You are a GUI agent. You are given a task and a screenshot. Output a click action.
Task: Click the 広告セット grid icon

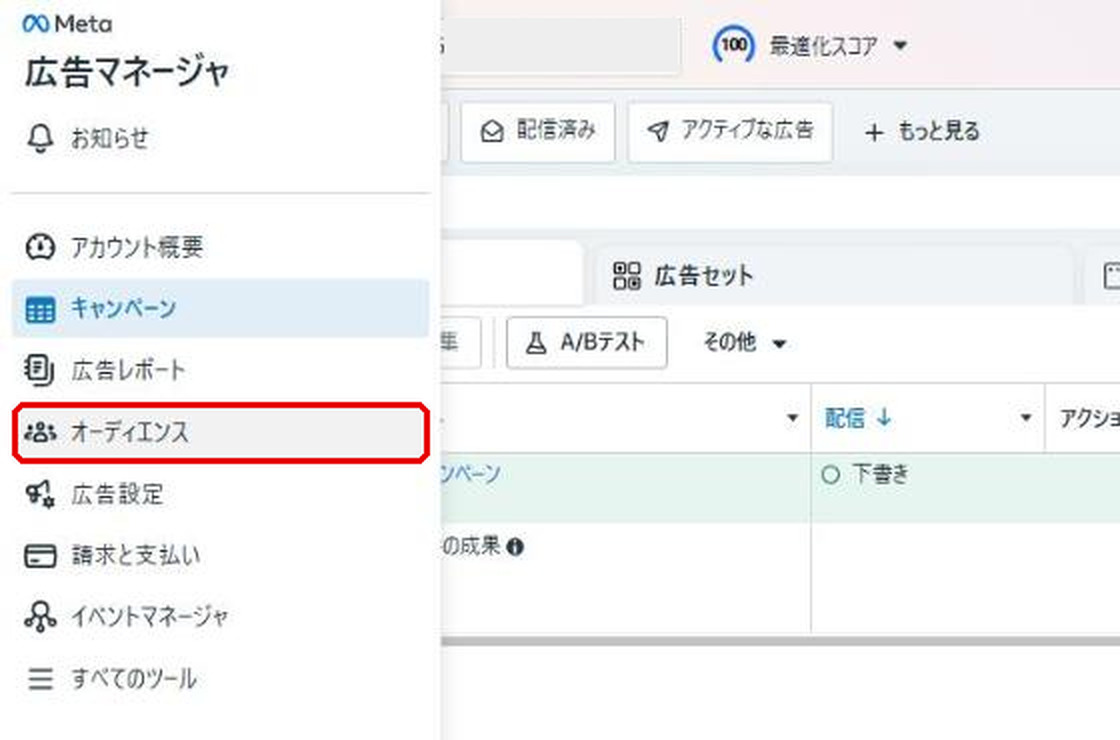click(x=627, y=276)
